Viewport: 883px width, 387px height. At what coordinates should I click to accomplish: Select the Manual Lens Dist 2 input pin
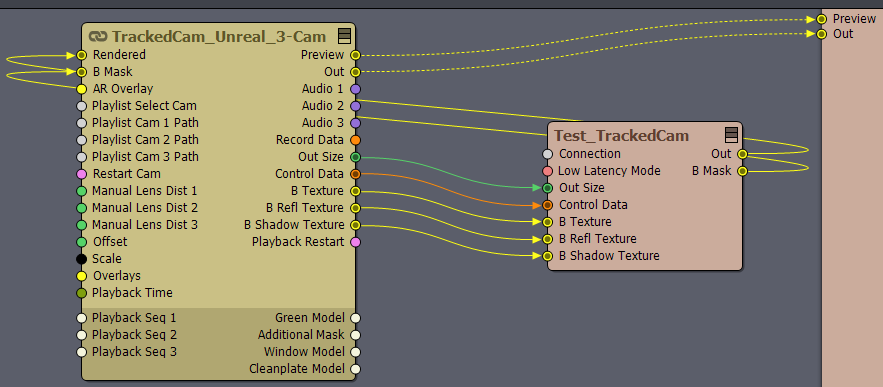pyautogui.click(x=82, y=208)
